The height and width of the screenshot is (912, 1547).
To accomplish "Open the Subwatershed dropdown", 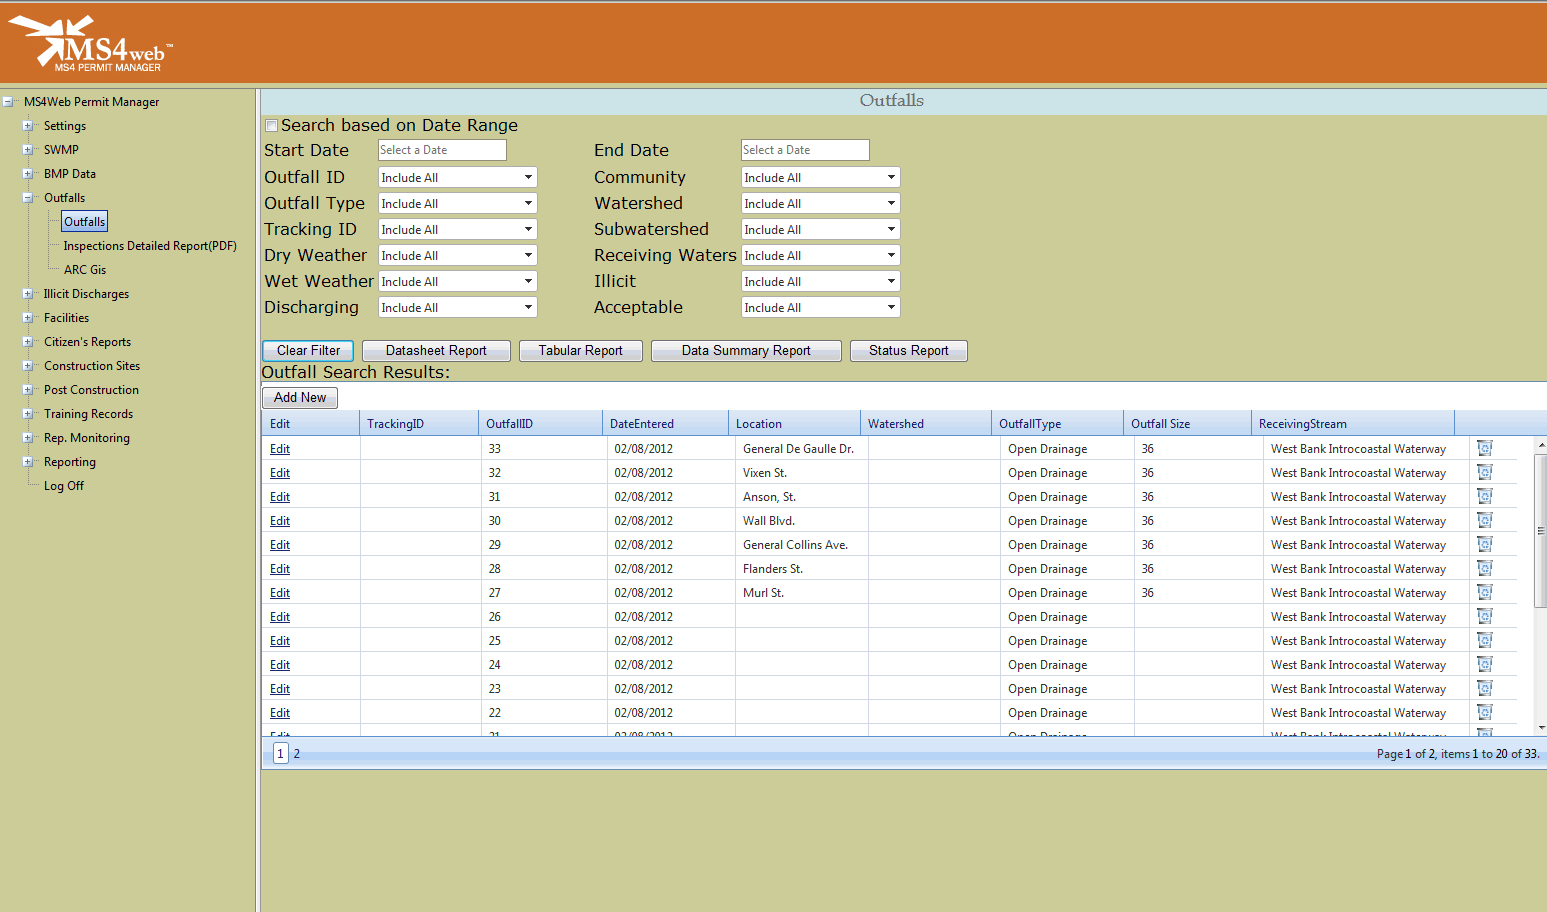I will tap(821, 229).
